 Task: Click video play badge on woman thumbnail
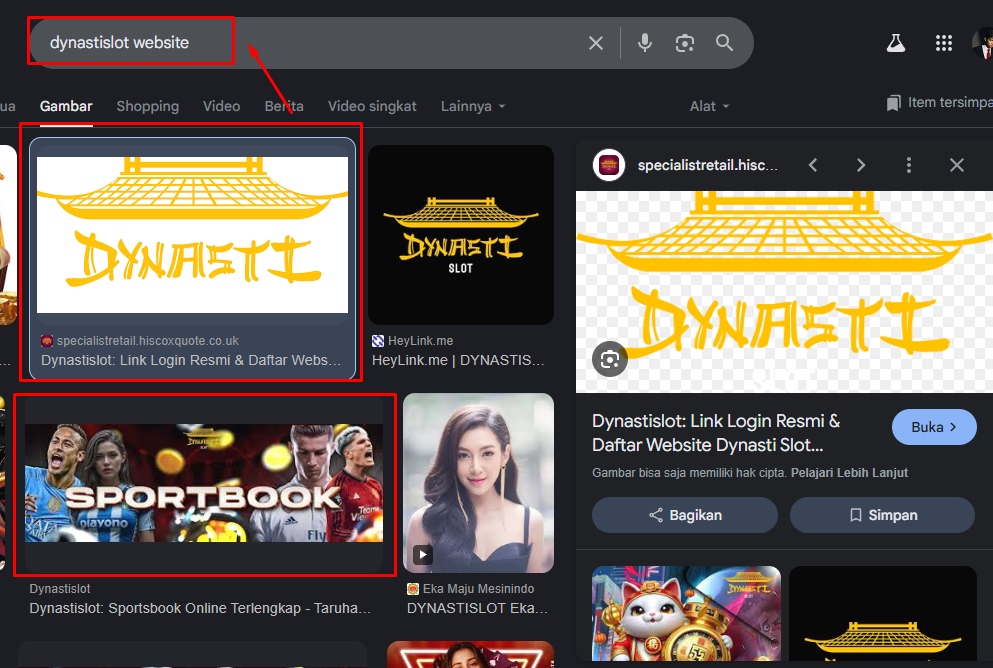(422, 555)
